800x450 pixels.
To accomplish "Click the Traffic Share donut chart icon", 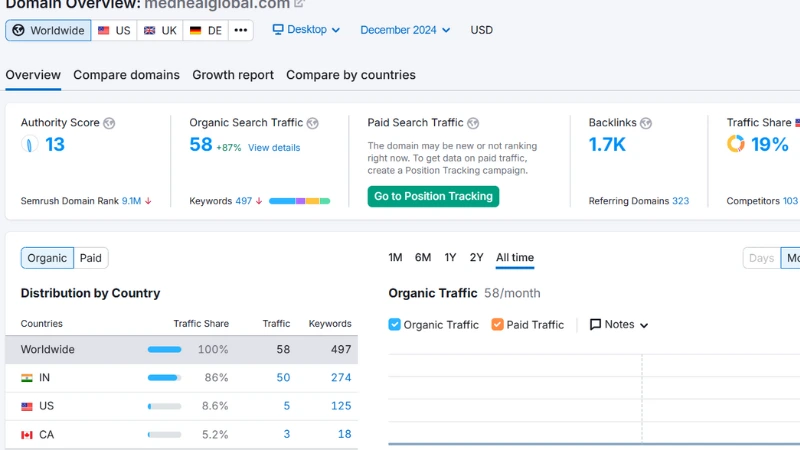I will coord(735,144).
